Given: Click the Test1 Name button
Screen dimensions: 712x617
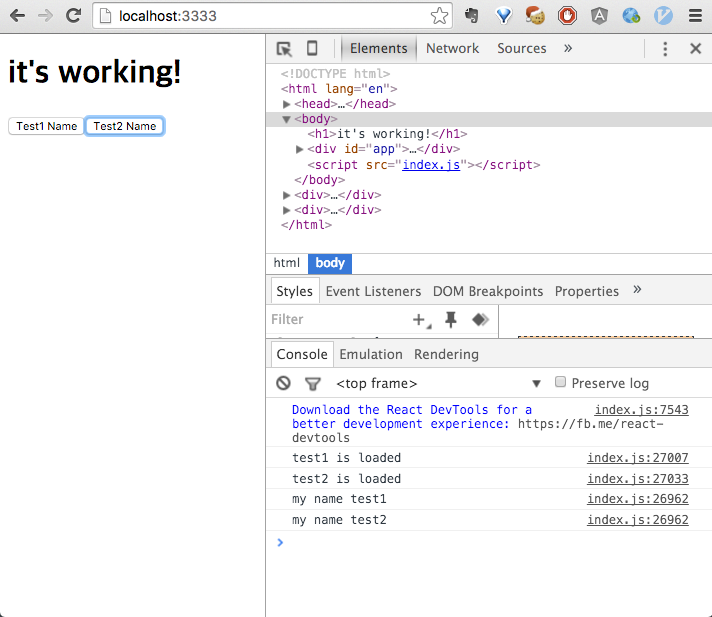Looking at the screenshot, I should coord(46,126).
